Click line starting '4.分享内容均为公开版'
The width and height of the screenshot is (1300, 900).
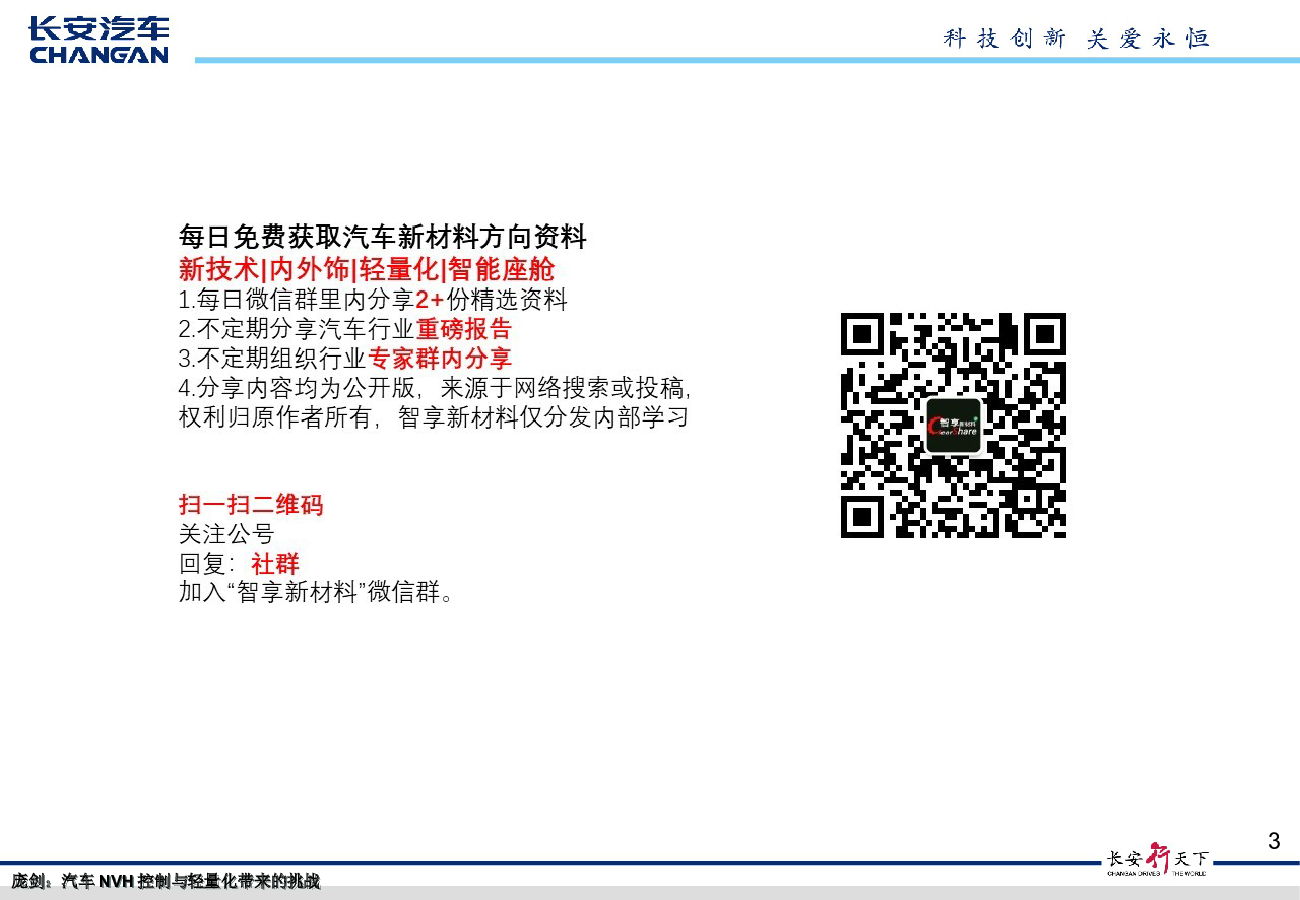tap(435, 388)
